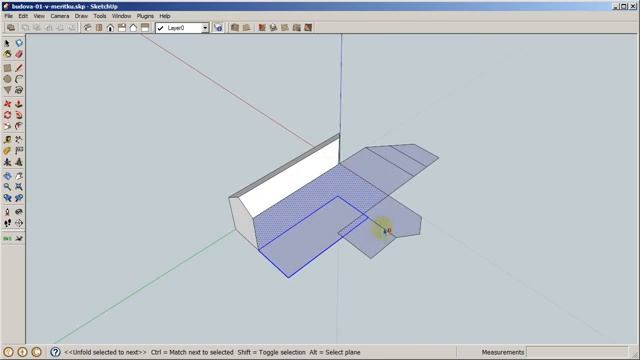Switch to Hidden Line face style
640x360 pixels.
pos(273,28)
